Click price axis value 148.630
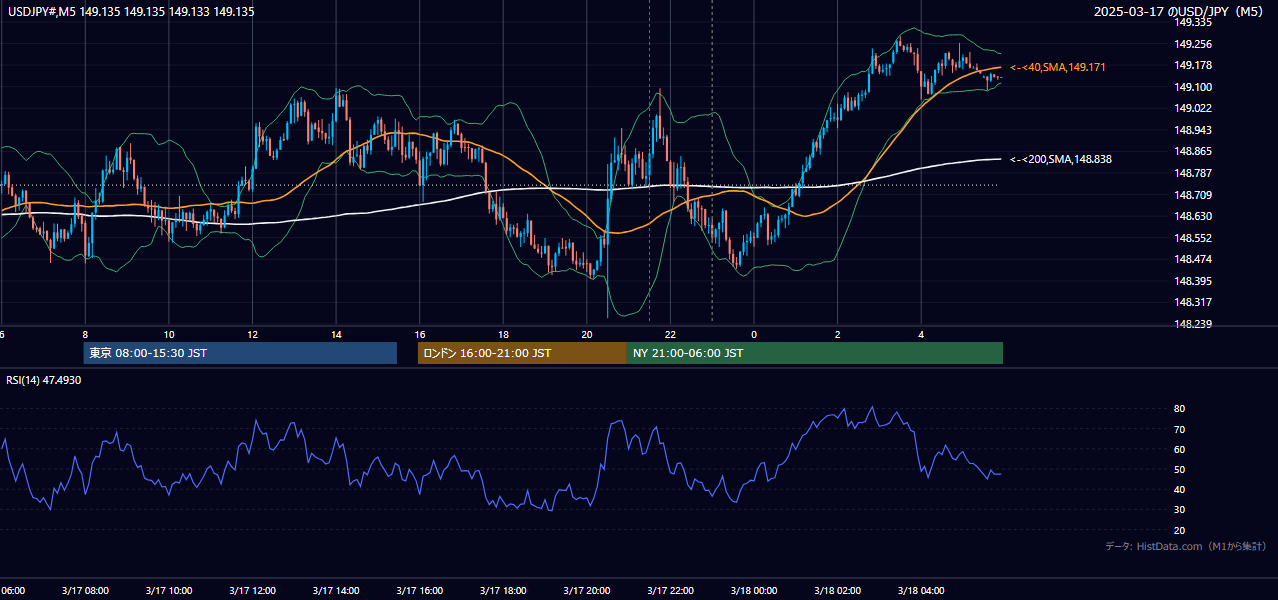 [x=1193, y=216]
